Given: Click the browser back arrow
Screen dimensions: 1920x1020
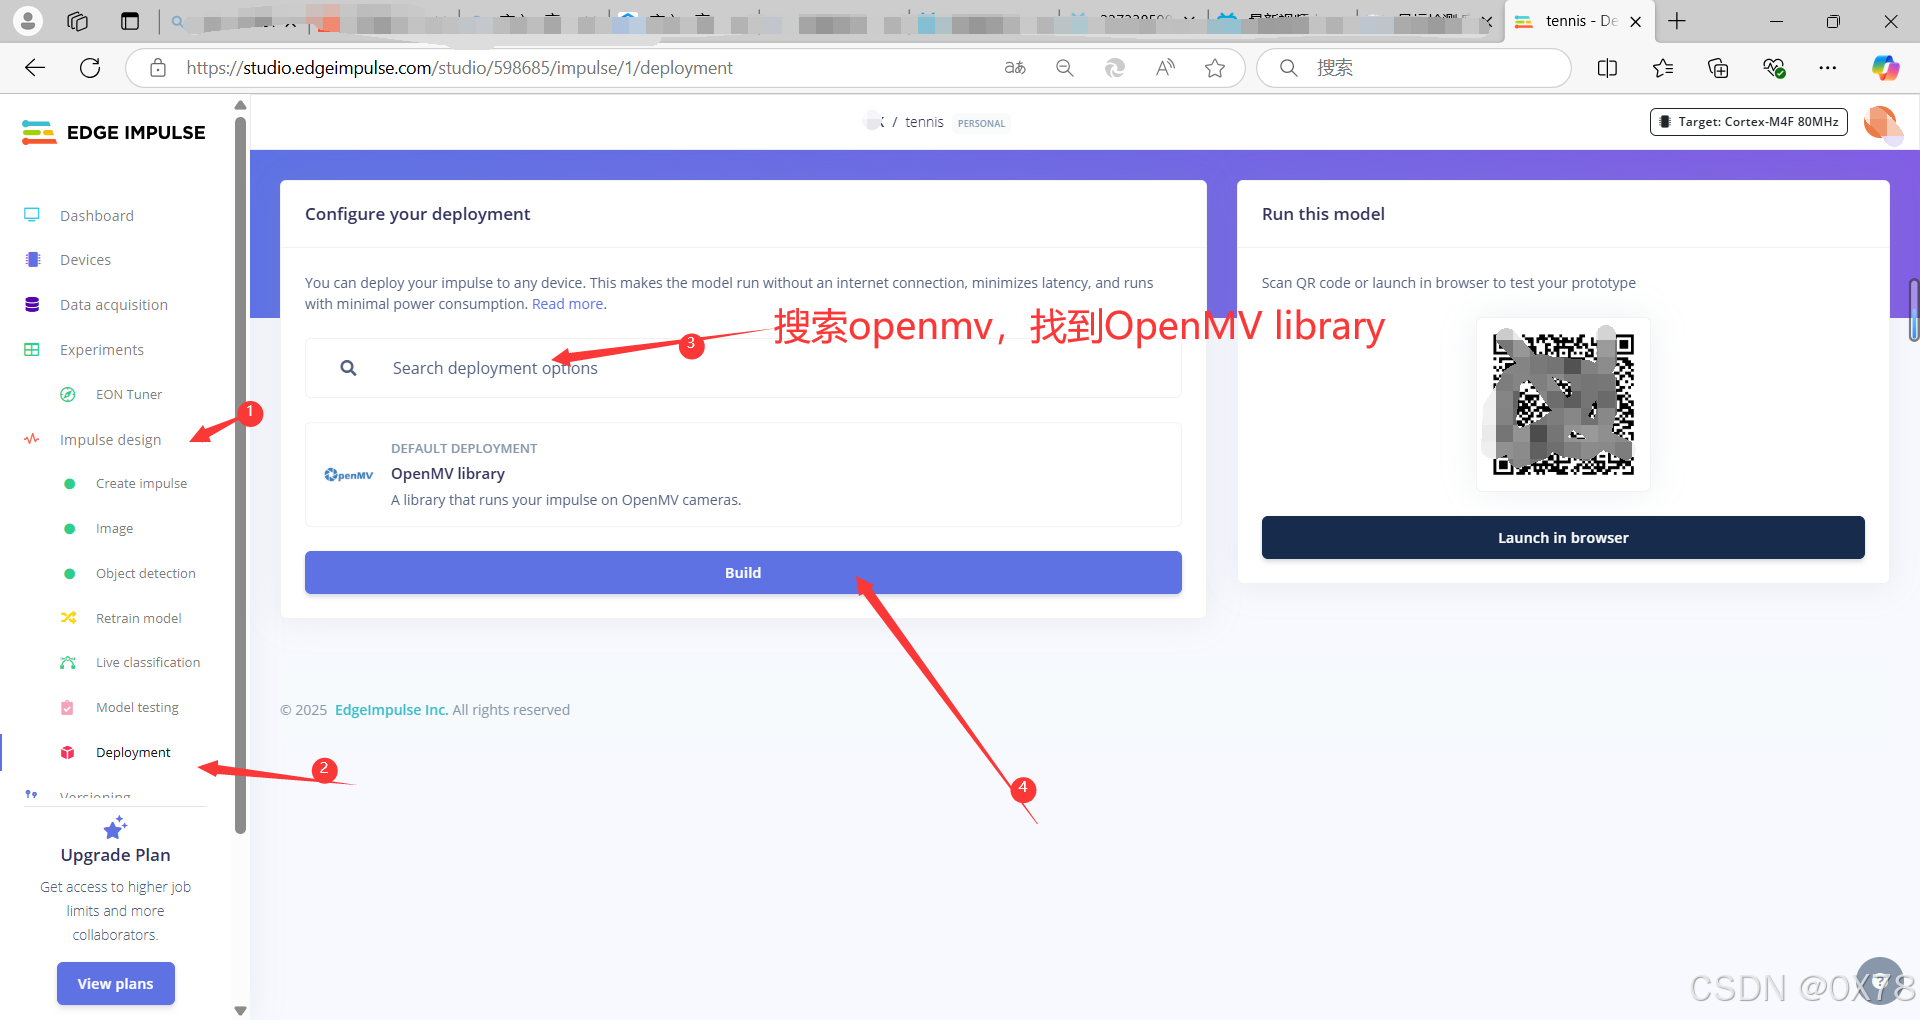Looking at the screenshot, I should [35, 68].
